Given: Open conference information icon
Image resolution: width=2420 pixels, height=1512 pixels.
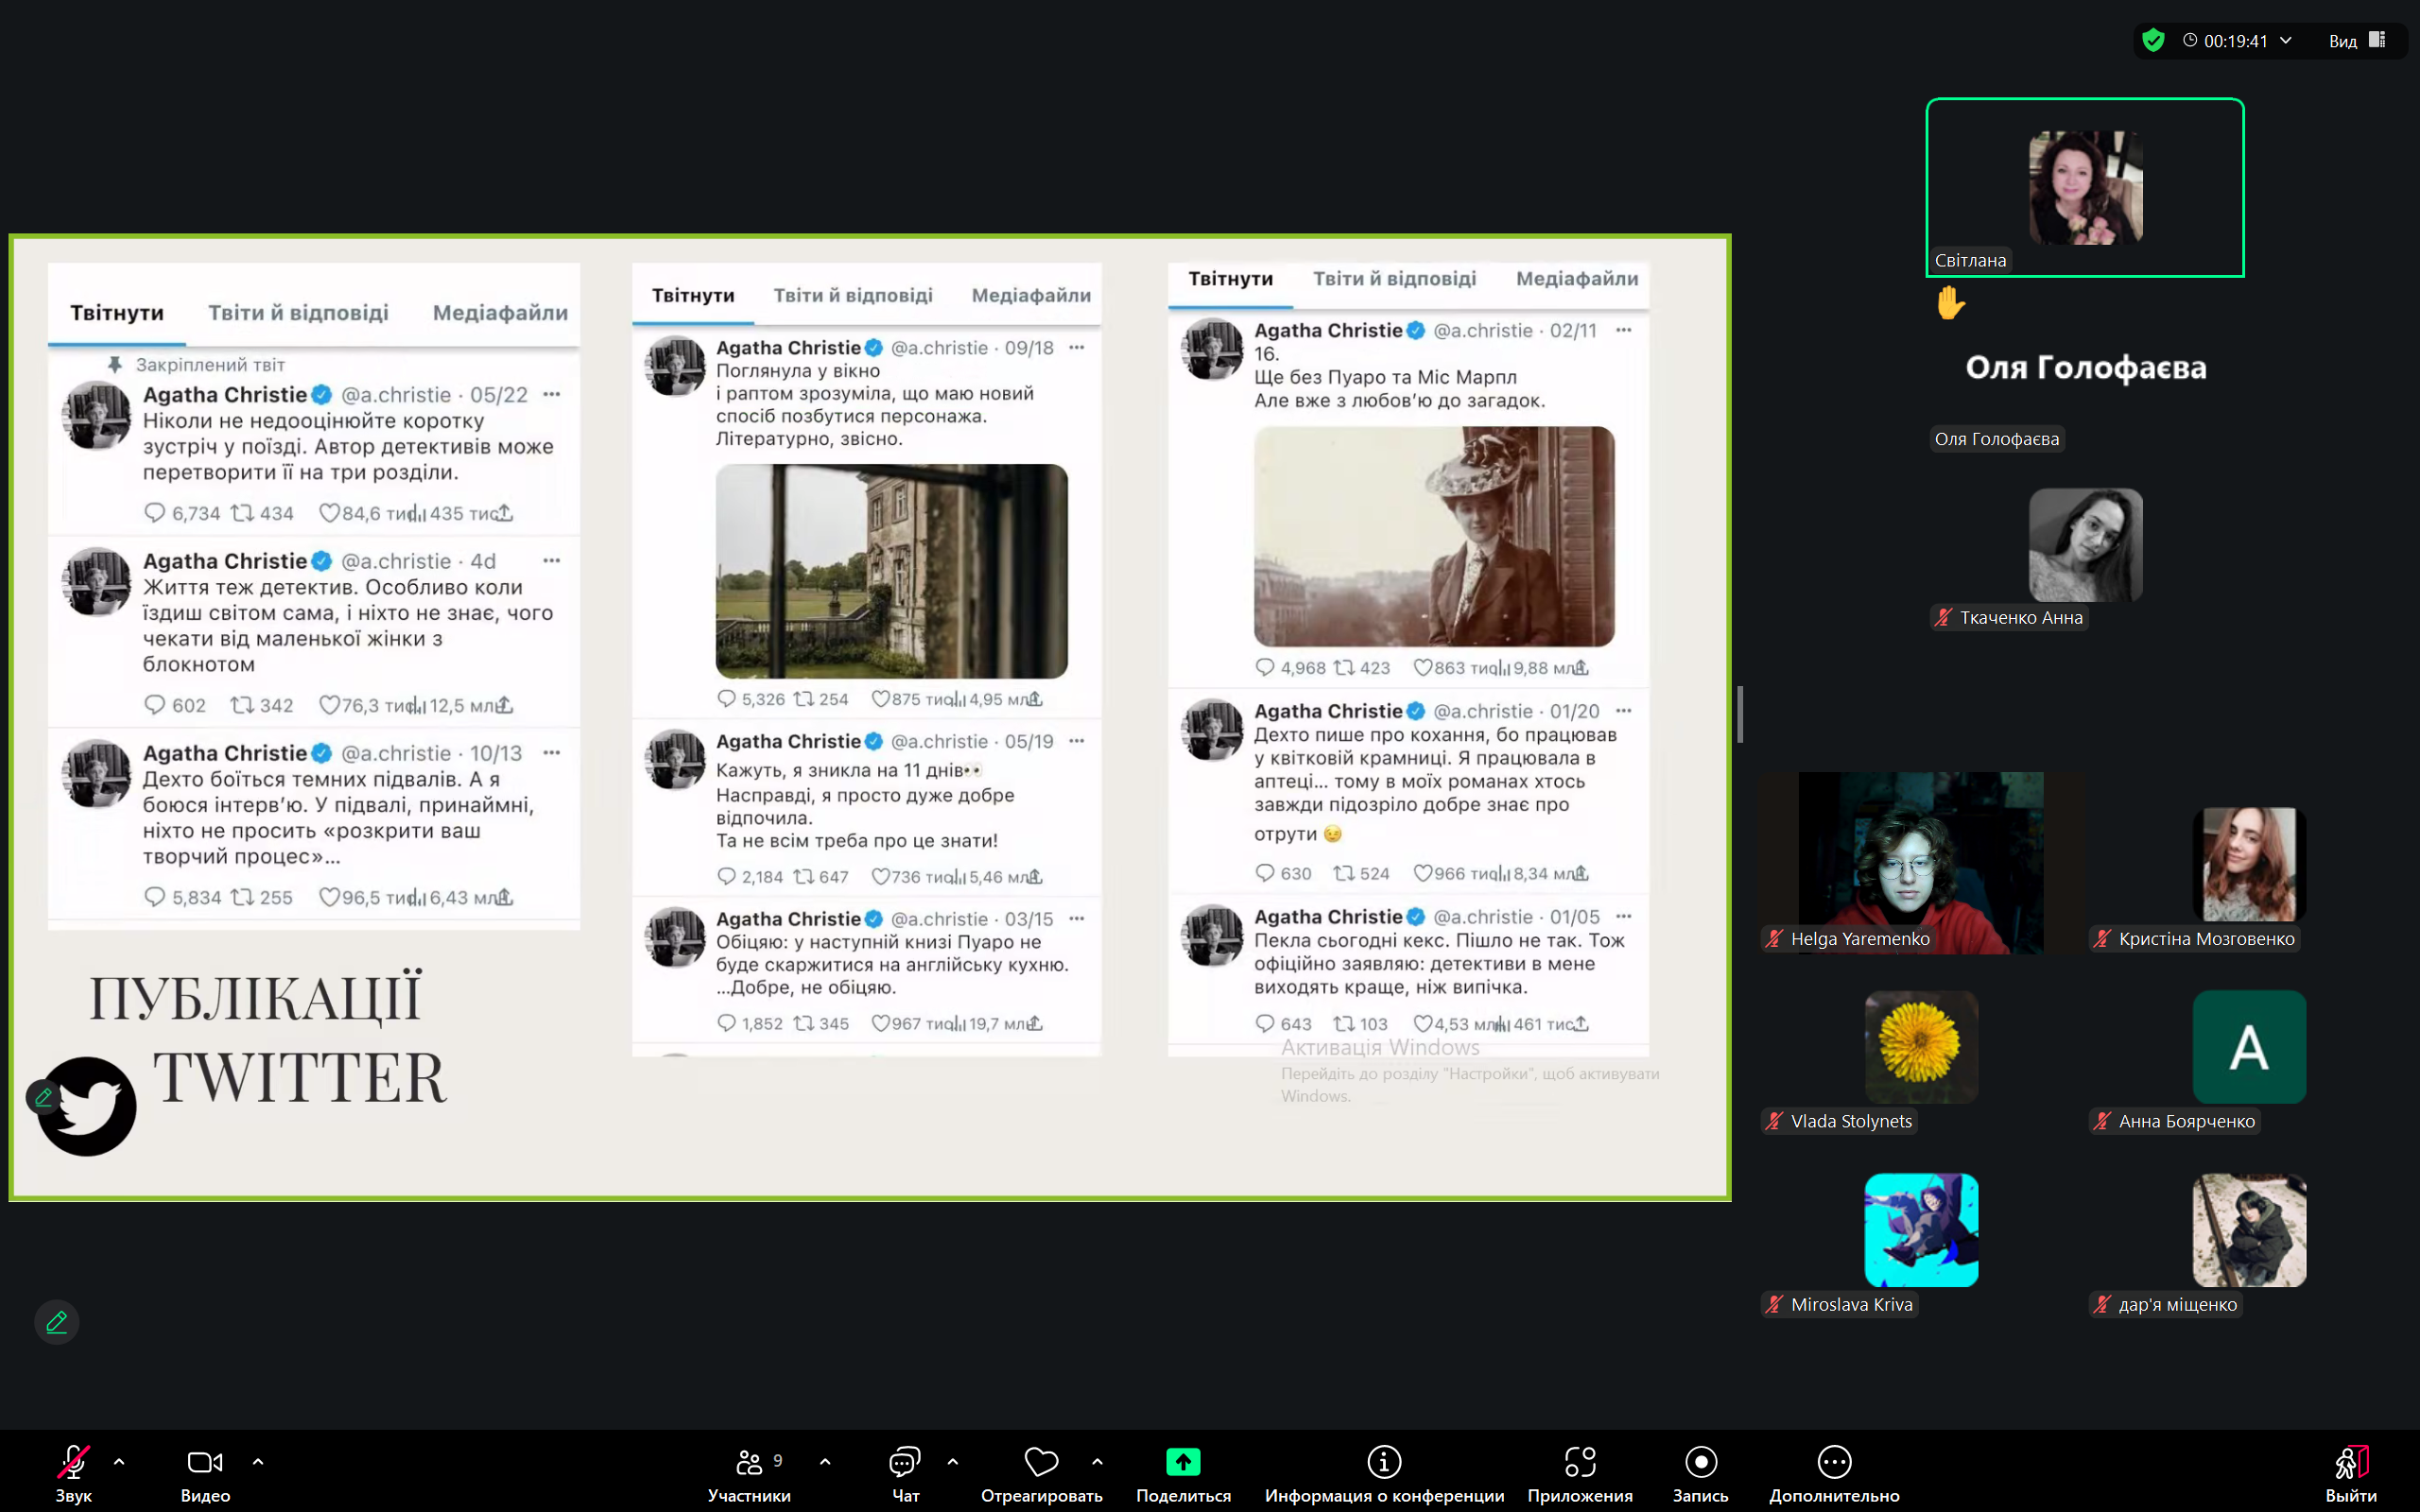Looking at the screenshot, I should [1384, 1462].
